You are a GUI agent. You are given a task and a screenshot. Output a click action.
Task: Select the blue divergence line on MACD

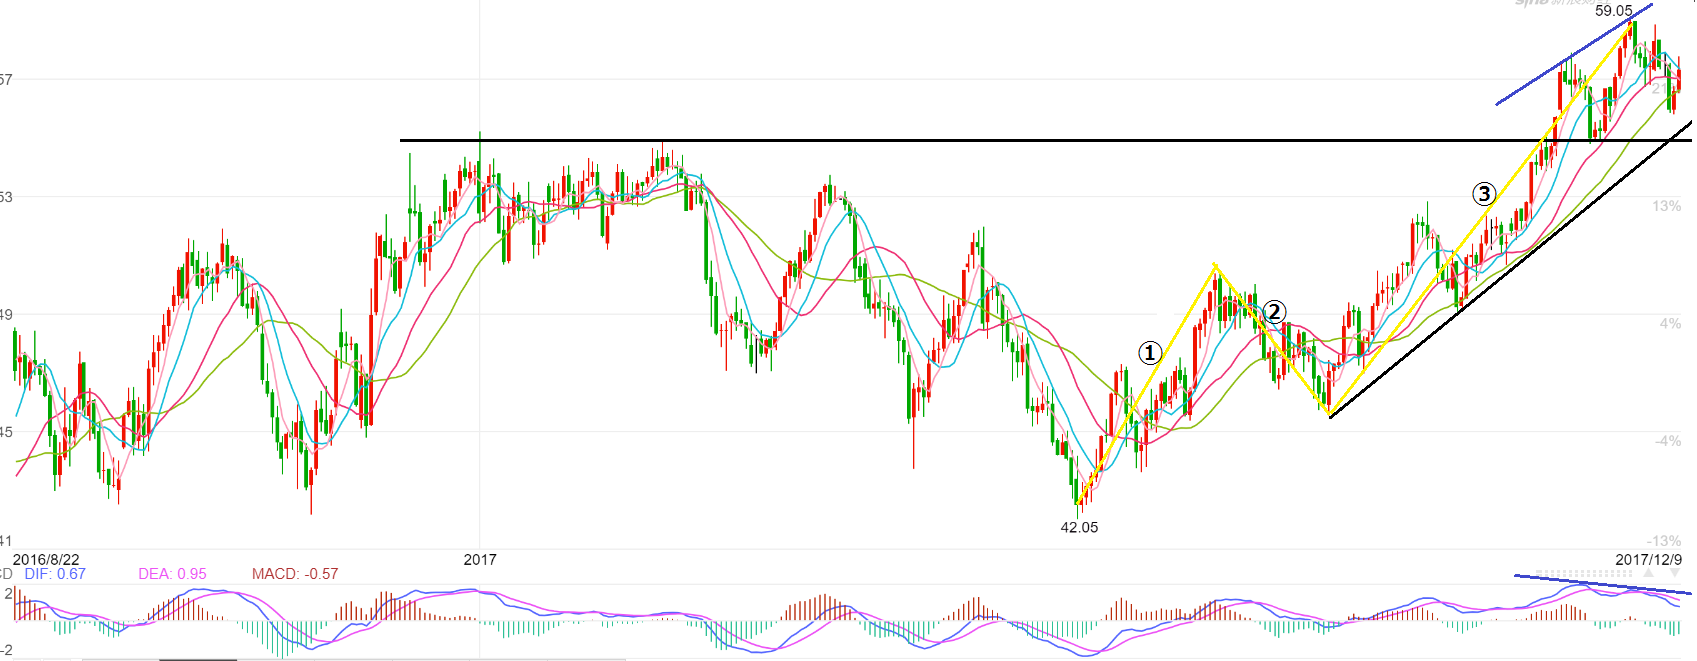click(1600, 584)
